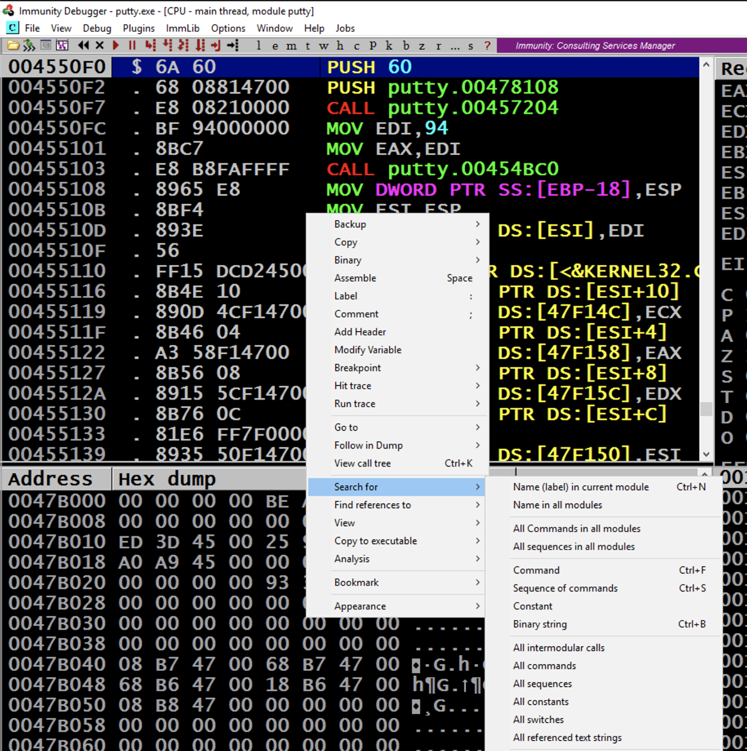
Task: Show Memory map with 'm' button
Action: point(291,46)
